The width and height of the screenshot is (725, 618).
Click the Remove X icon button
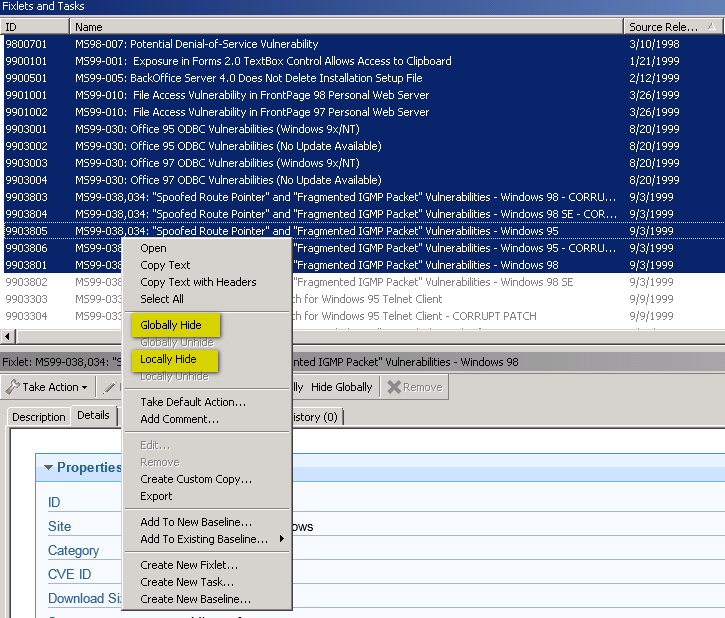click(415, 387)
